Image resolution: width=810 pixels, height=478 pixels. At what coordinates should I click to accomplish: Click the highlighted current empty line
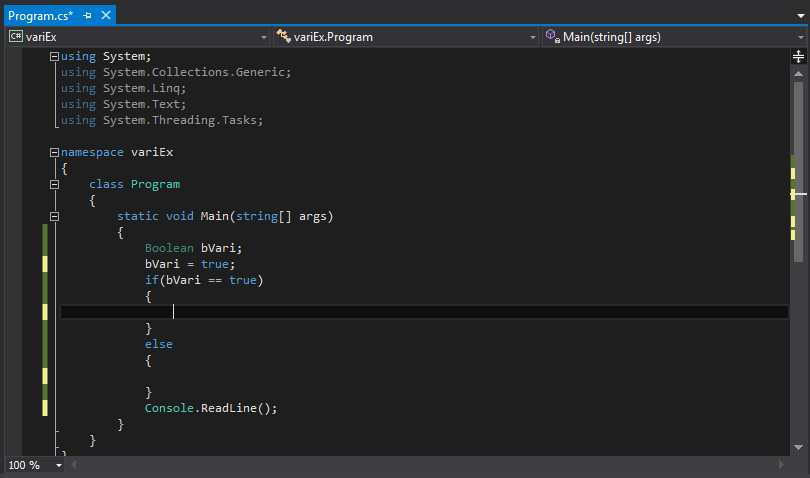click(424, 312)
